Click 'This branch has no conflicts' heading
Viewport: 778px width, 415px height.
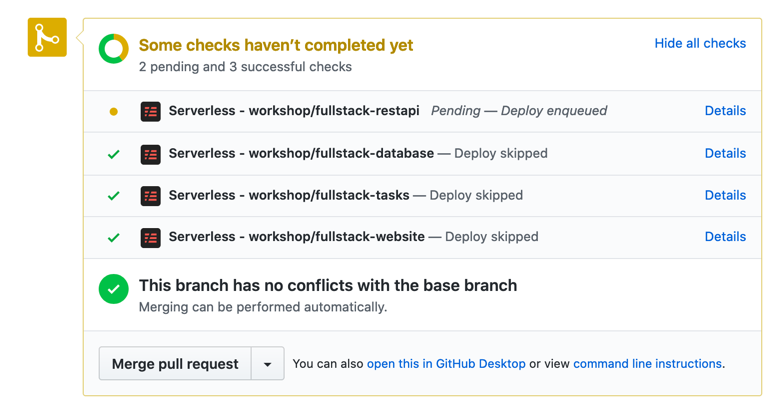pyautogui.click(x=328, y=285)
